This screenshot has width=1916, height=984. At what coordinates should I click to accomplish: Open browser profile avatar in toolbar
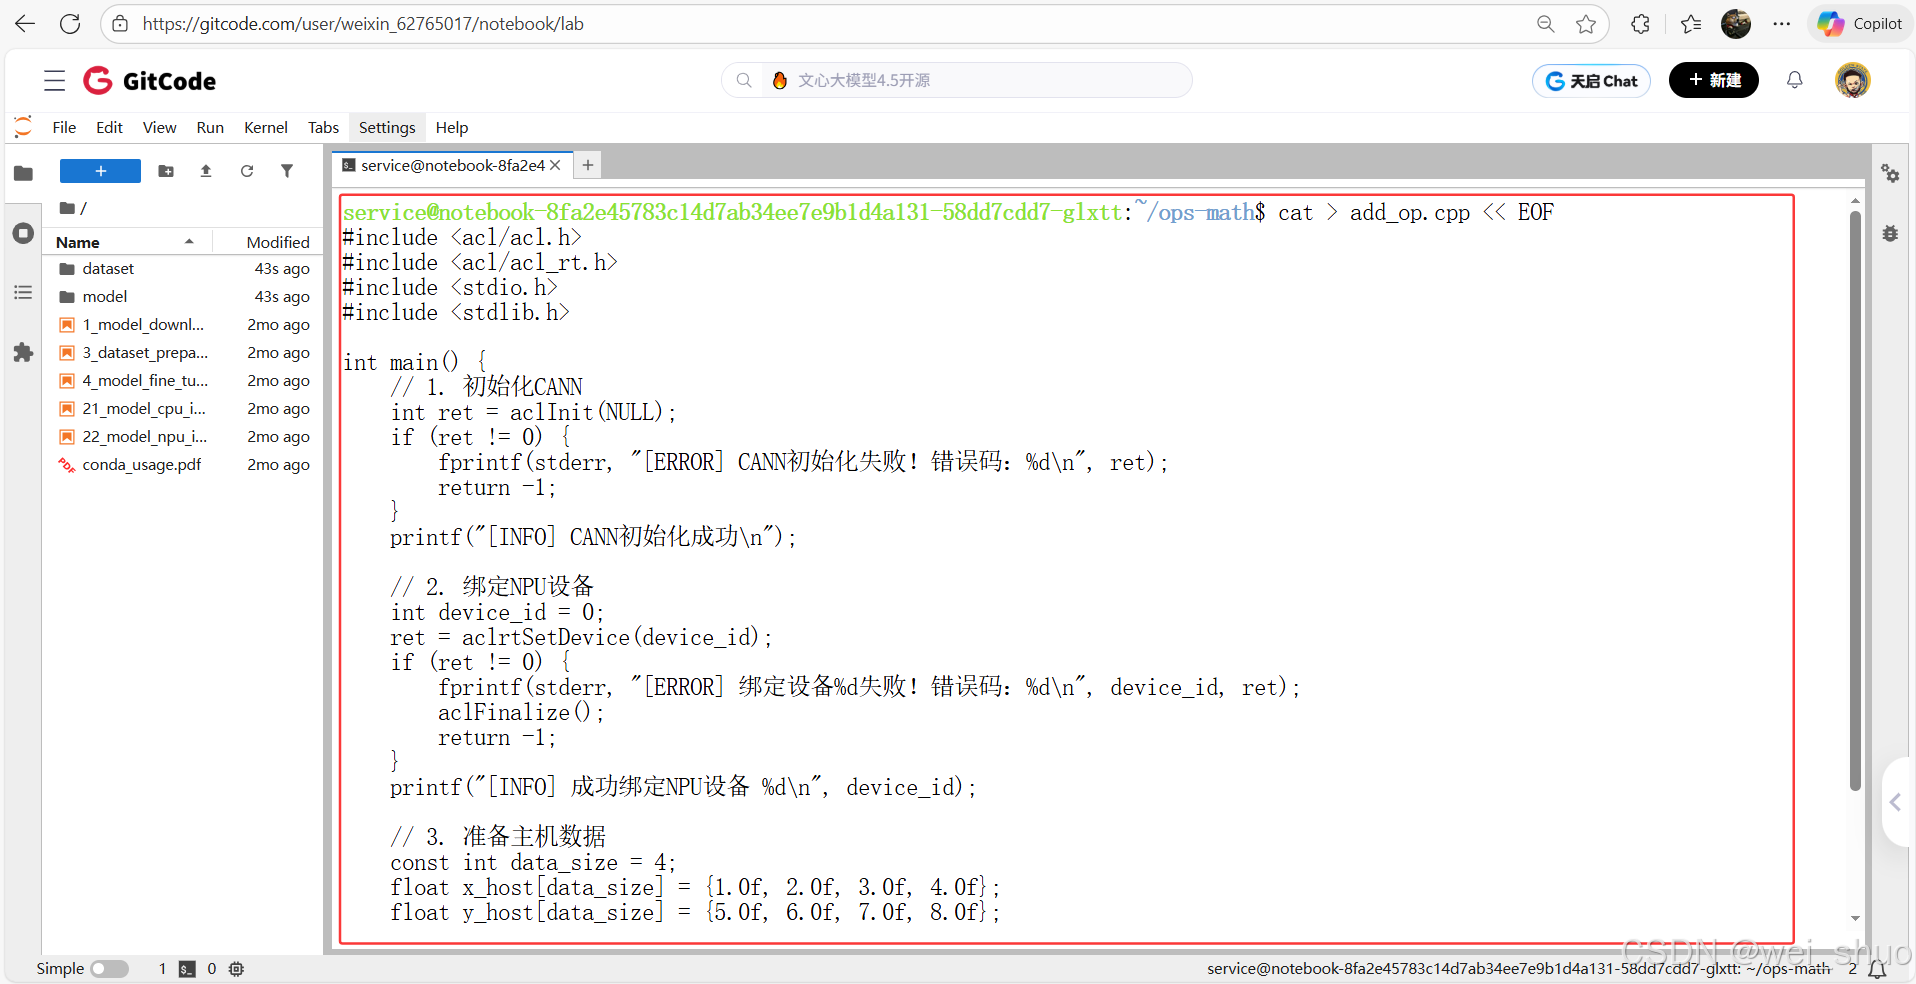1736,24
